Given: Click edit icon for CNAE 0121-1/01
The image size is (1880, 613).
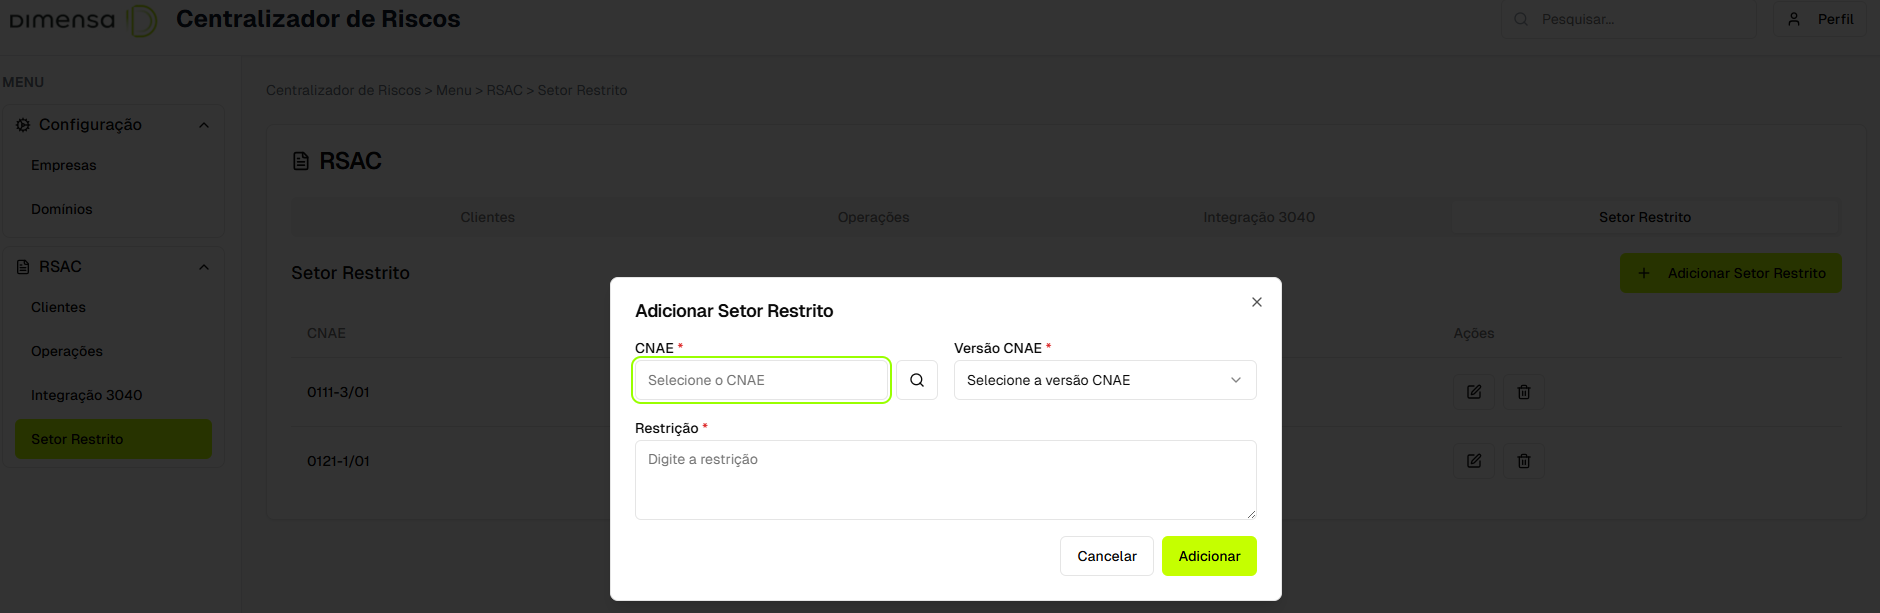Looking at the screenshot, I should click(x=1474, y=461).
